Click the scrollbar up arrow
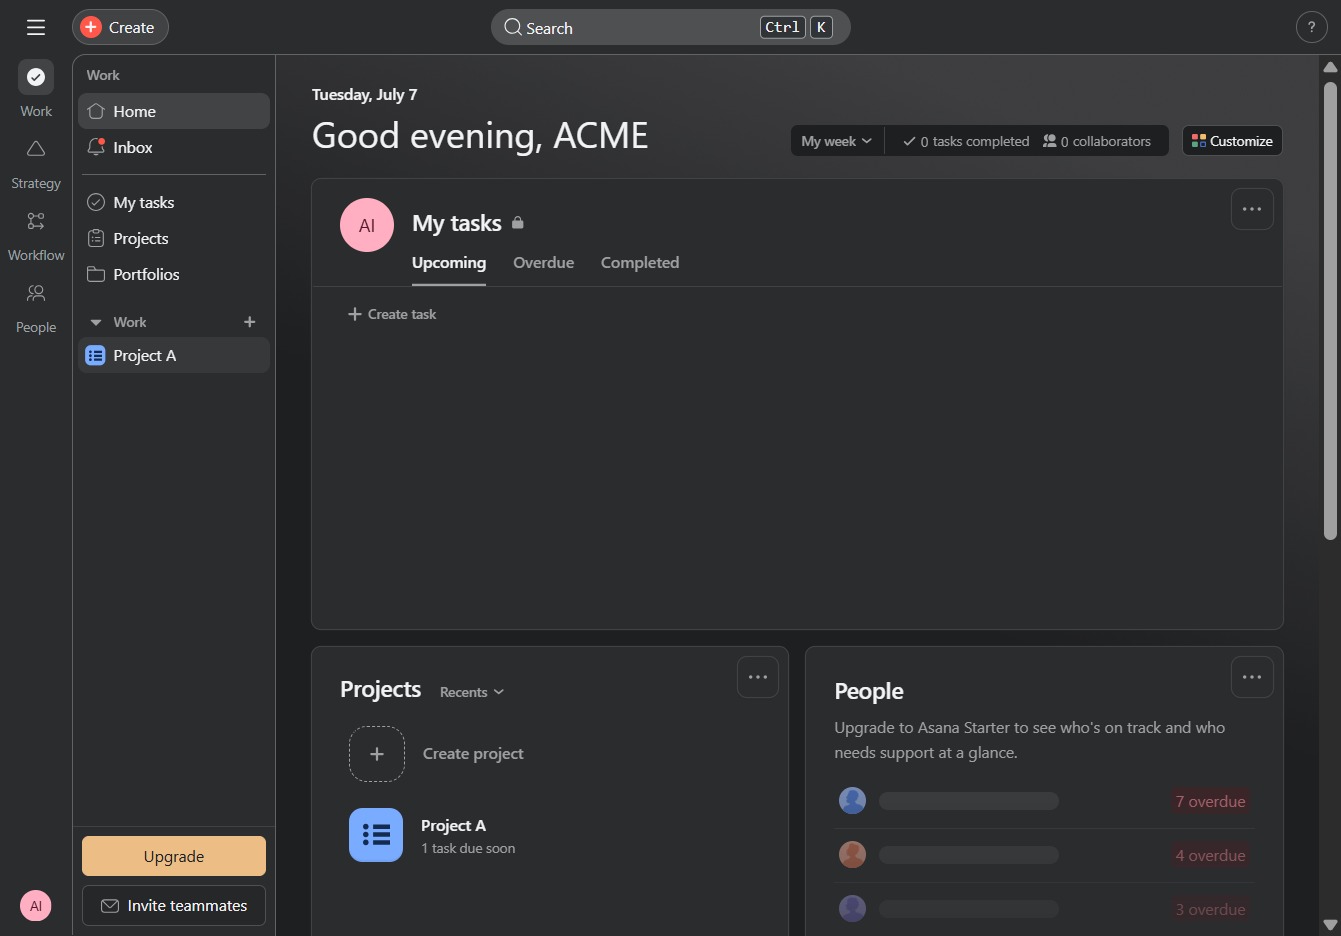This screenshot has width=1341, height=936. coord(1330,67)
